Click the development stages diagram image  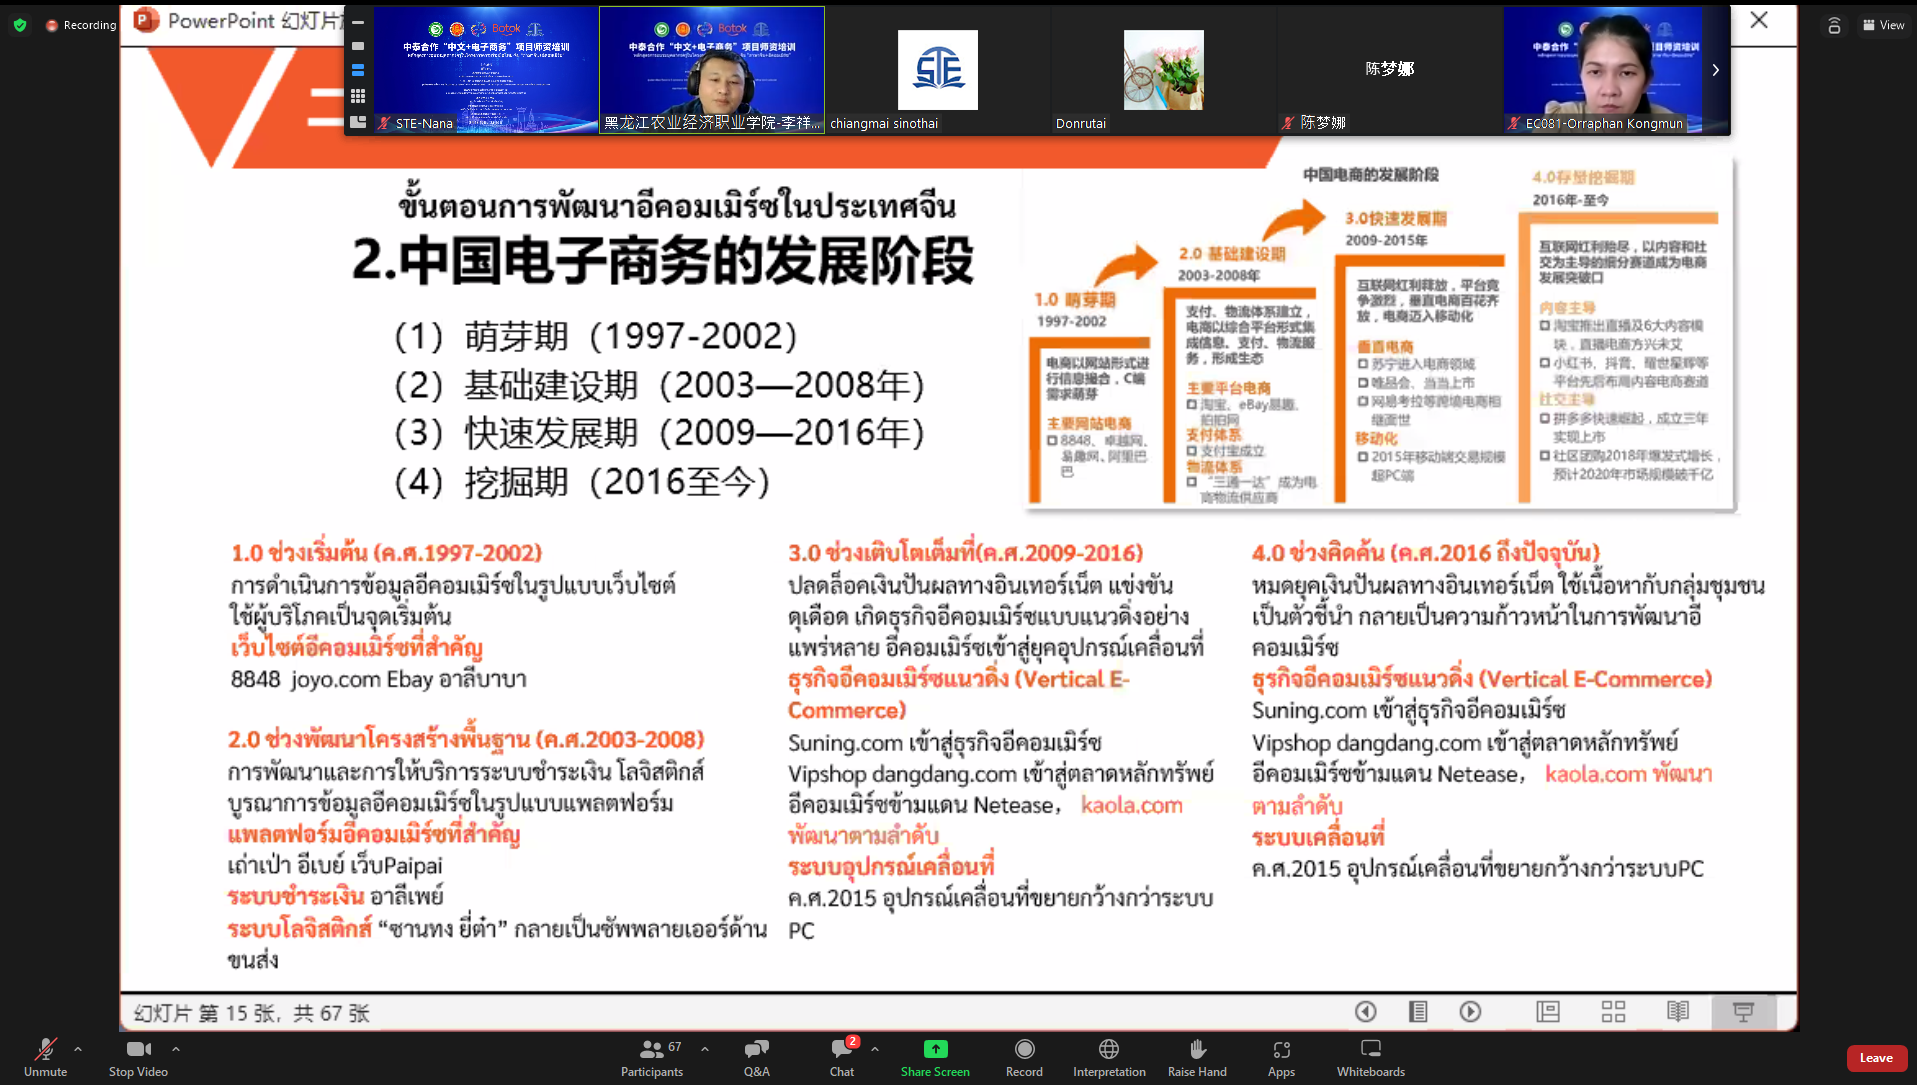[x=1381, y=335]
